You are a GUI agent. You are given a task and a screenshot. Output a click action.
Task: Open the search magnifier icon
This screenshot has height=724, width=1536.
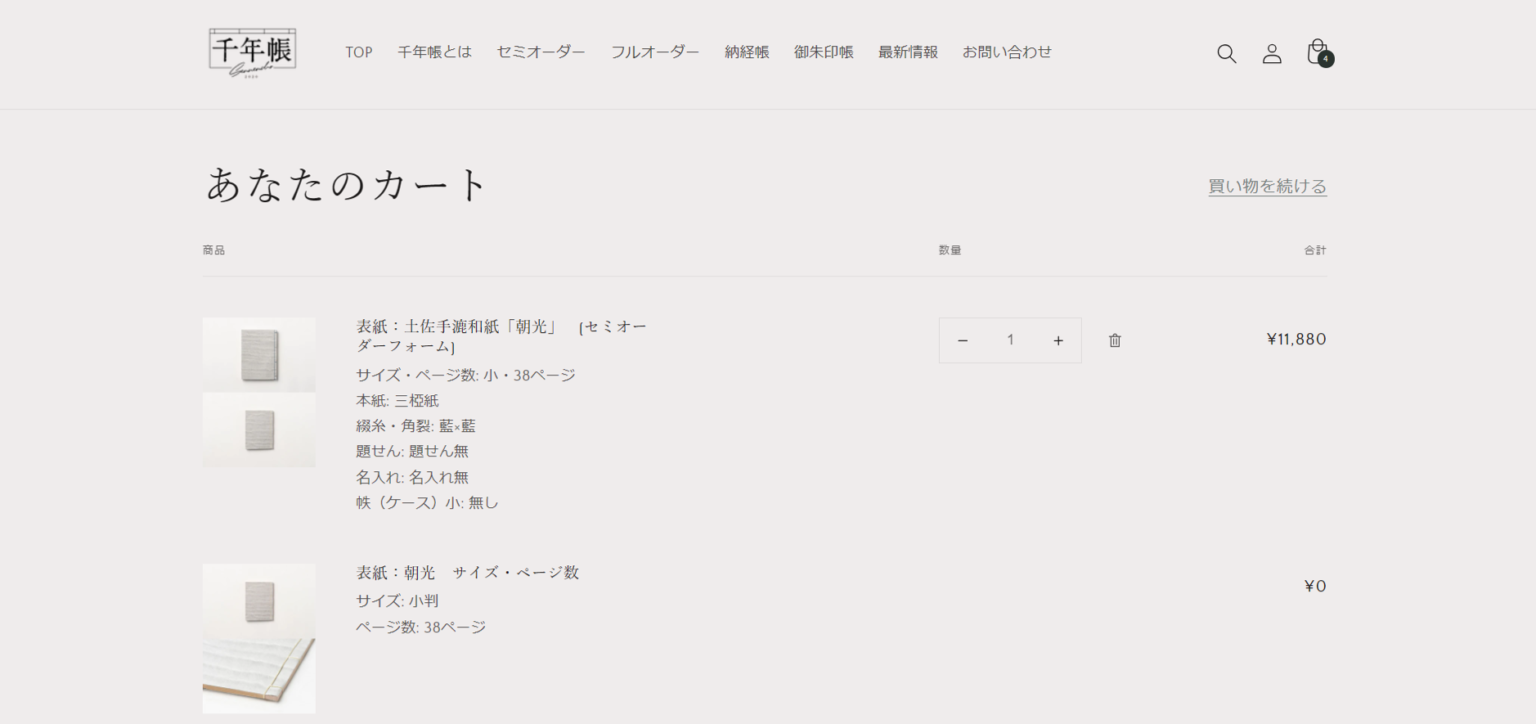click(x=1226, y=54)
